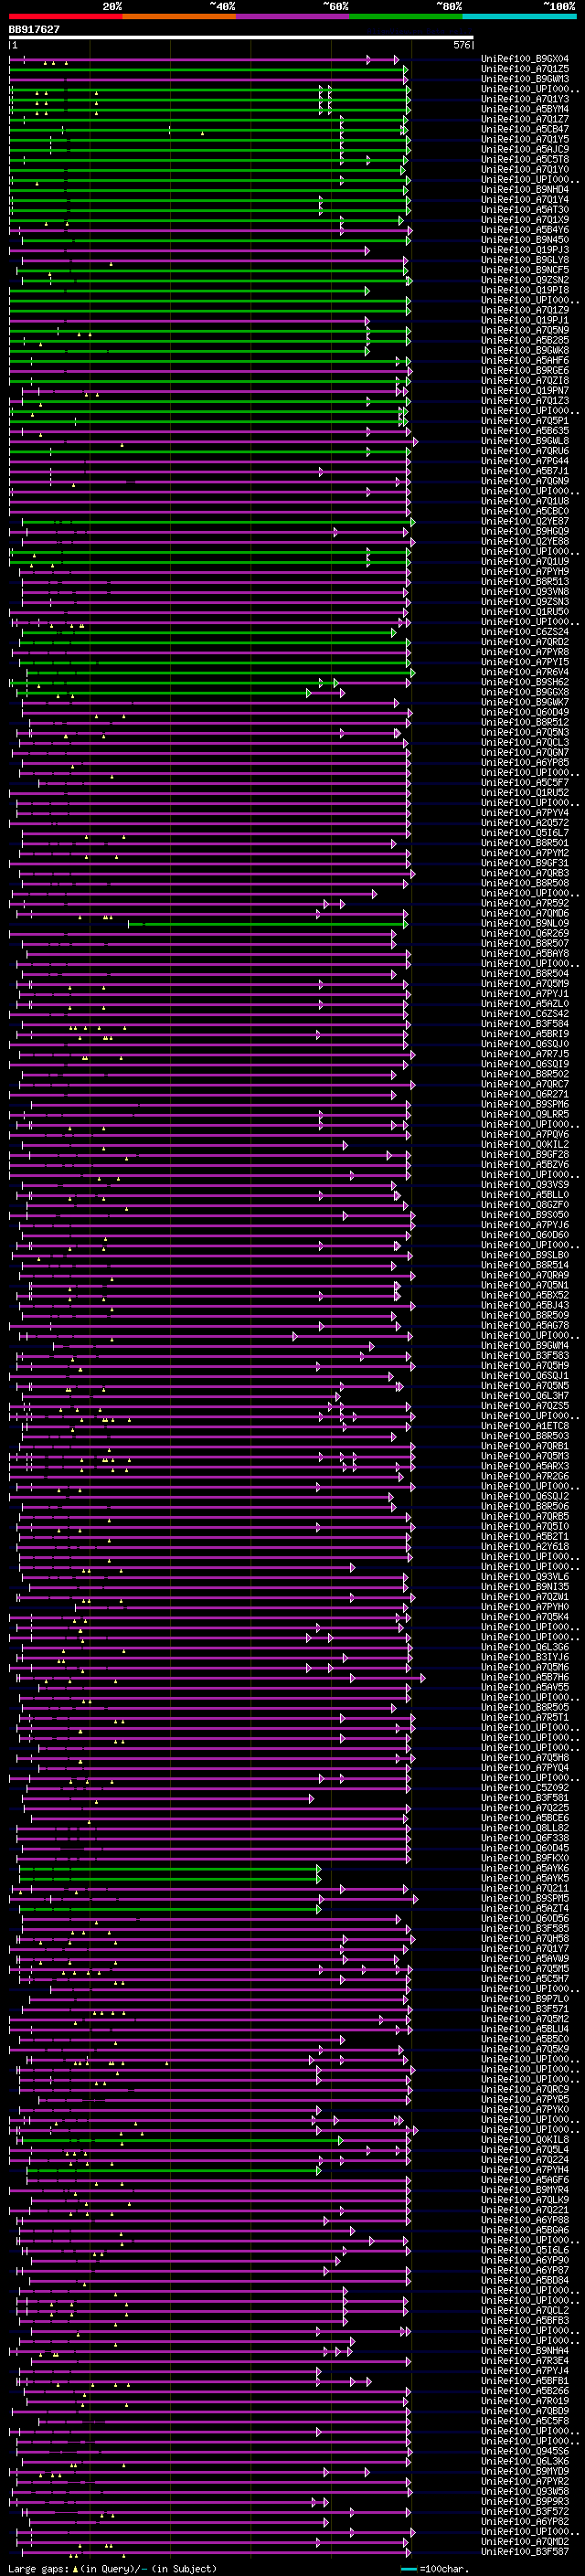Click the 'Large gaps' legend text
Image resolution: width=585 pixels, height=2576 pixels.
(39, 2569)
